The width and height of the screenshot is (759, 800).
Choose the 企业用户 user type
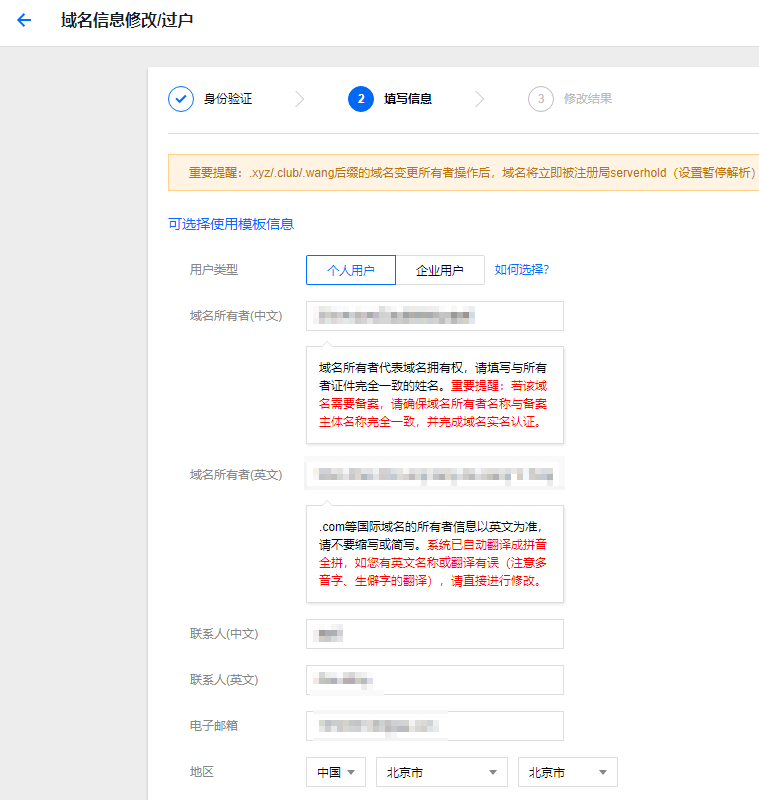440,270
